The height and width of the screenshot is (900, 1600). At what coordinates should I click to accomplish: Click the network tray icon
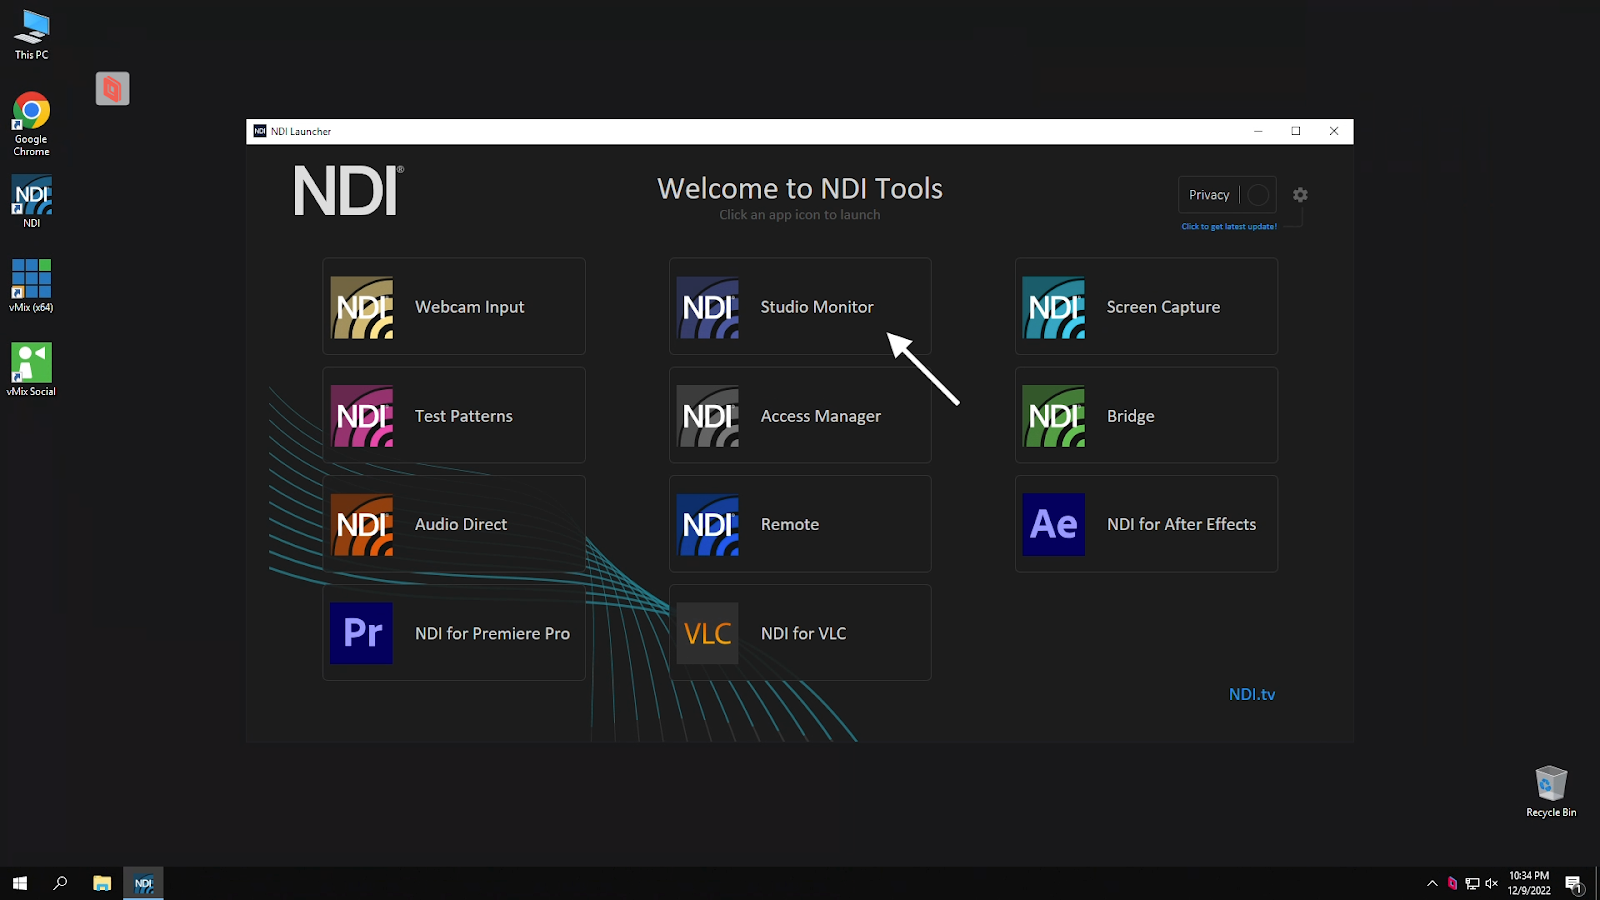[1472, 883]
